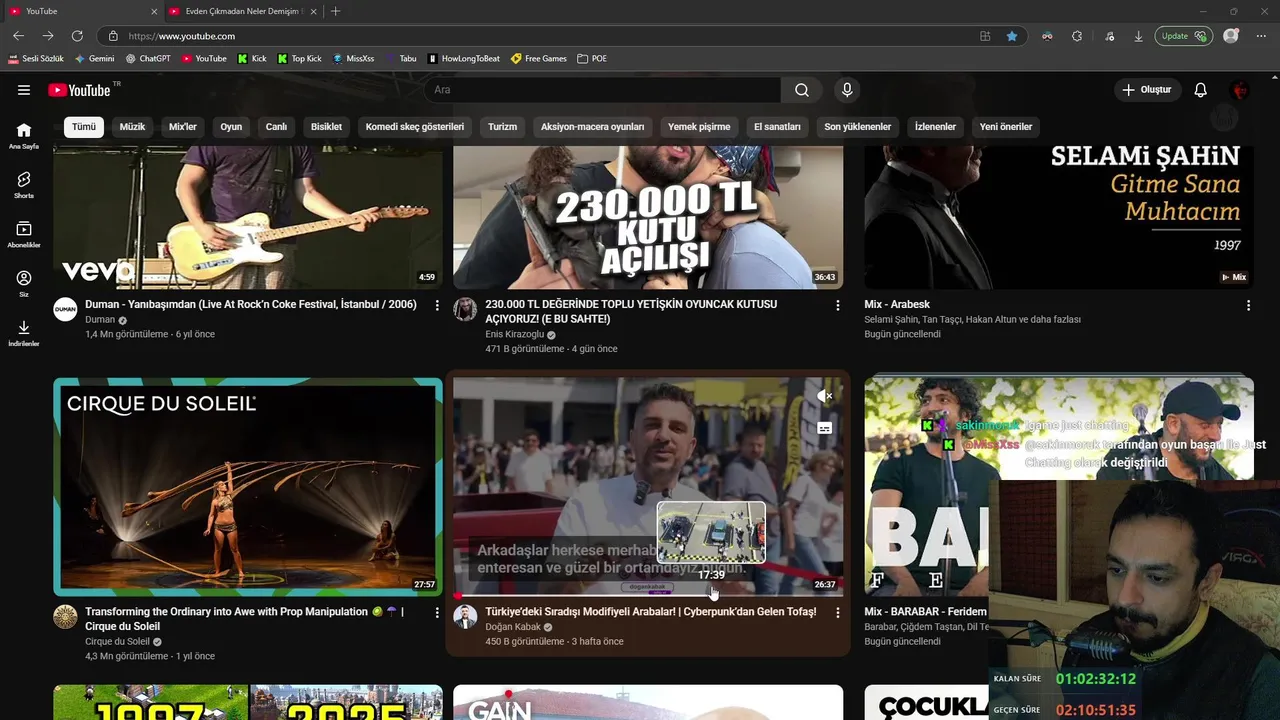
Task: Open options for Cirque du Soleil video
Action: tap(437, 612)
